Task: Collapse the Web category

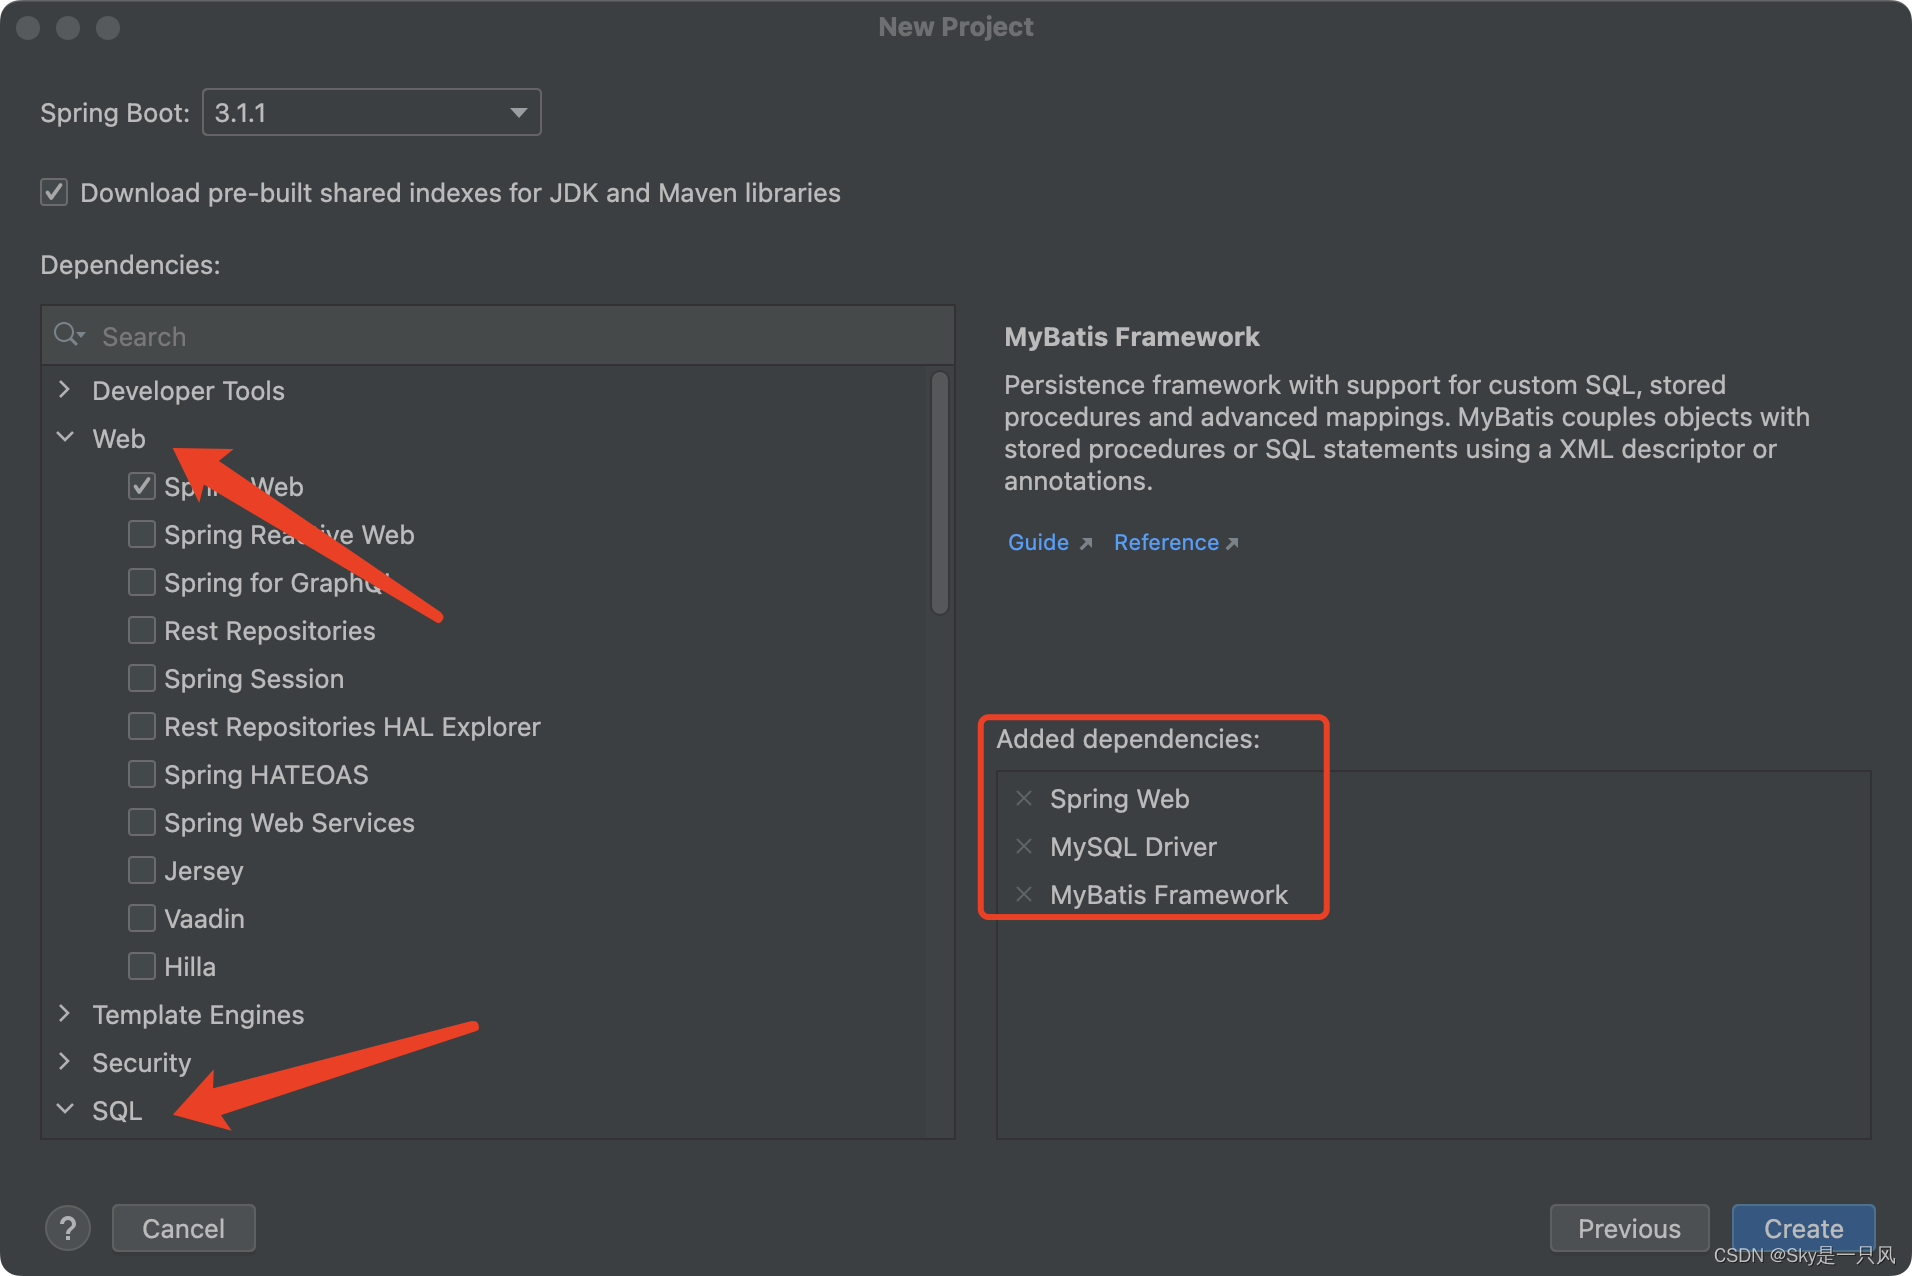Action: [65, 438]
